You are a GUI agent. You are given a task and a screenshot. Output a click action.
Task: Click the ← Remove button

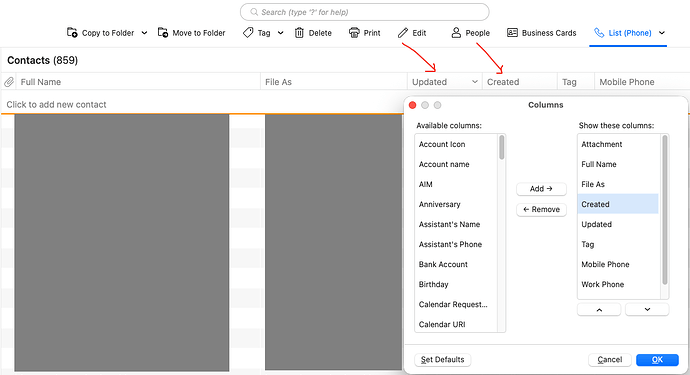click(x=541, y=210)
